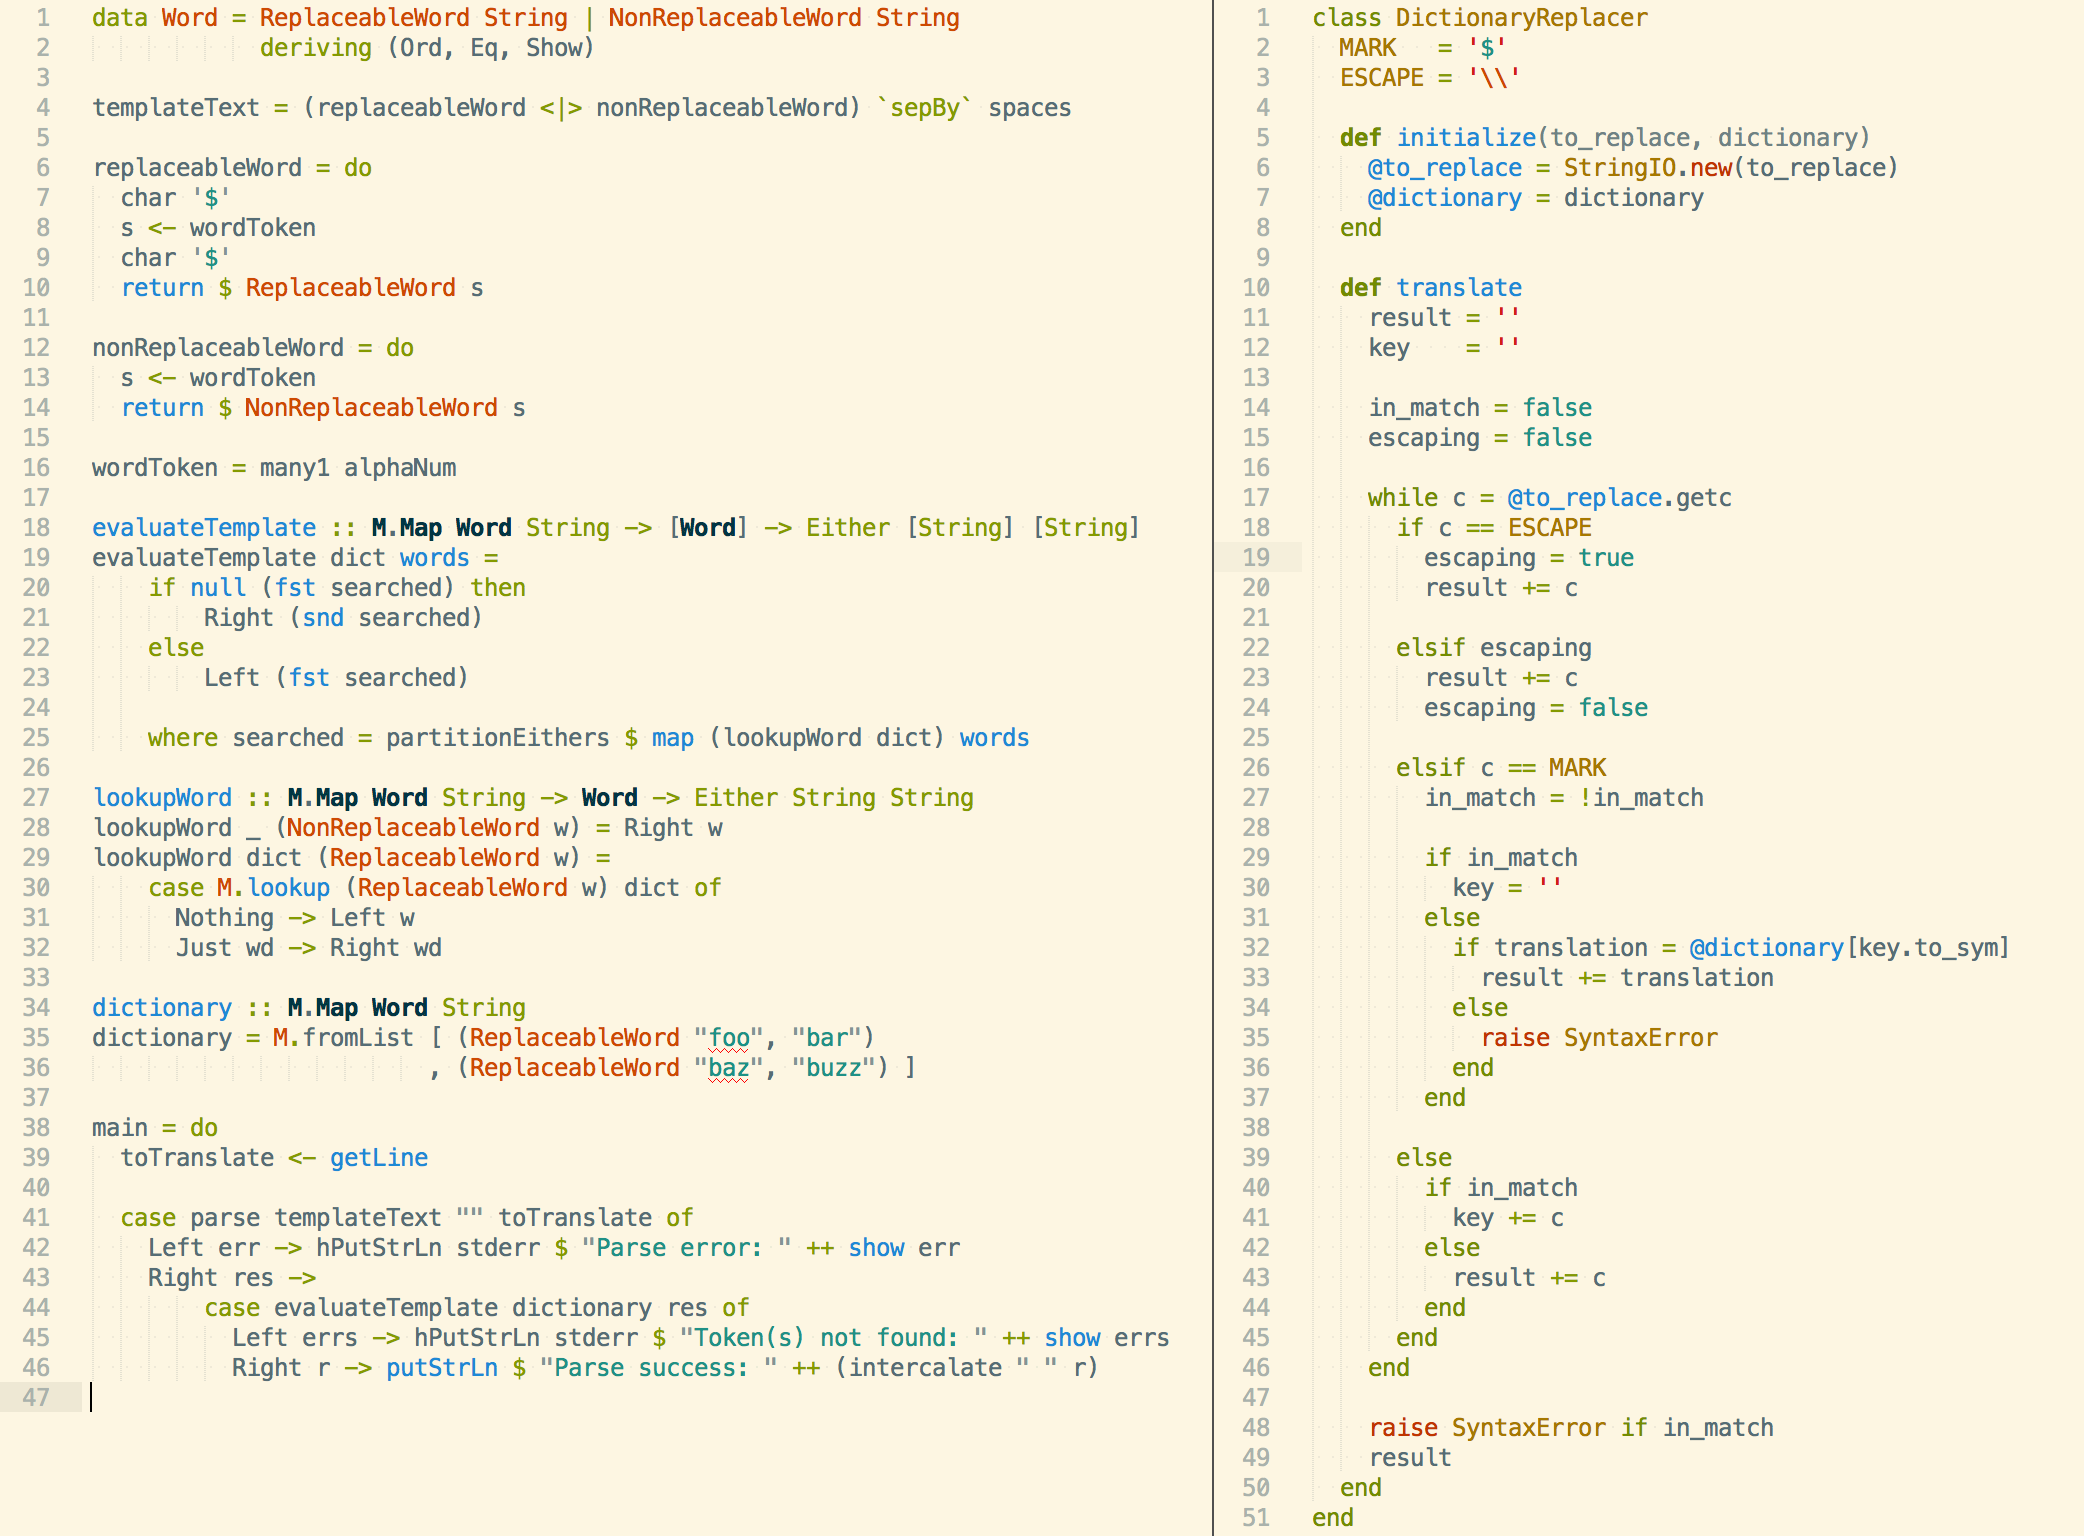Click 'M.fromList' in the dictionary definition

(x=342, y=1037)
